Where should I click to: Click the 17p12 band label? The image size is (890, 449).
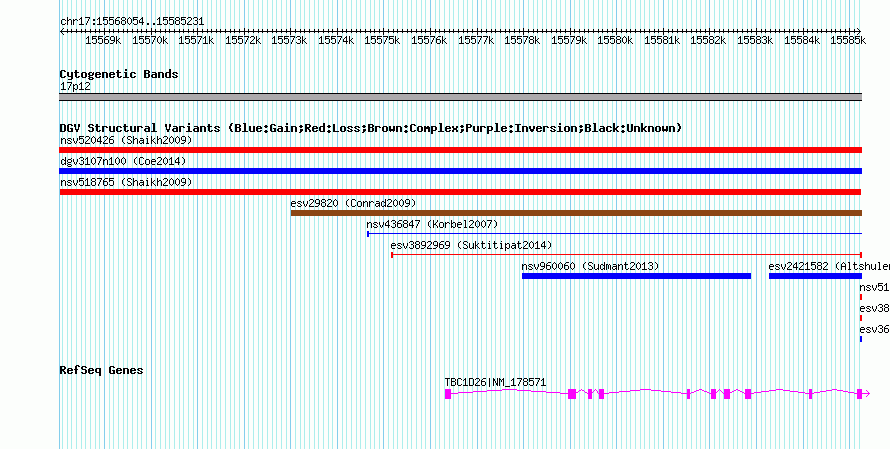tap(75, 86)
